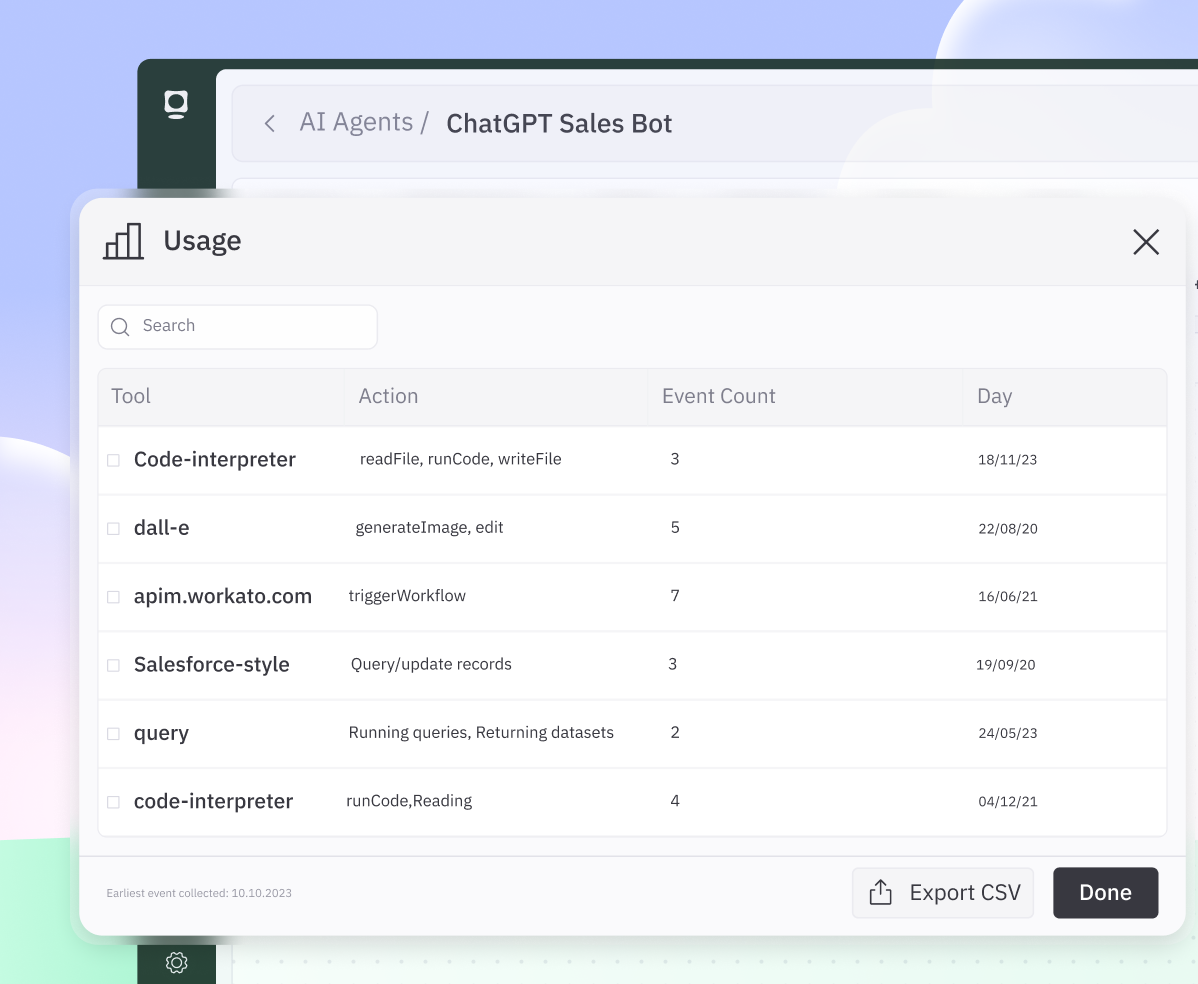The height and width of the screenshot is (984, 1198).
Task: Enable the apim.workato.com checkbox
Action: [x=113, y=596]
